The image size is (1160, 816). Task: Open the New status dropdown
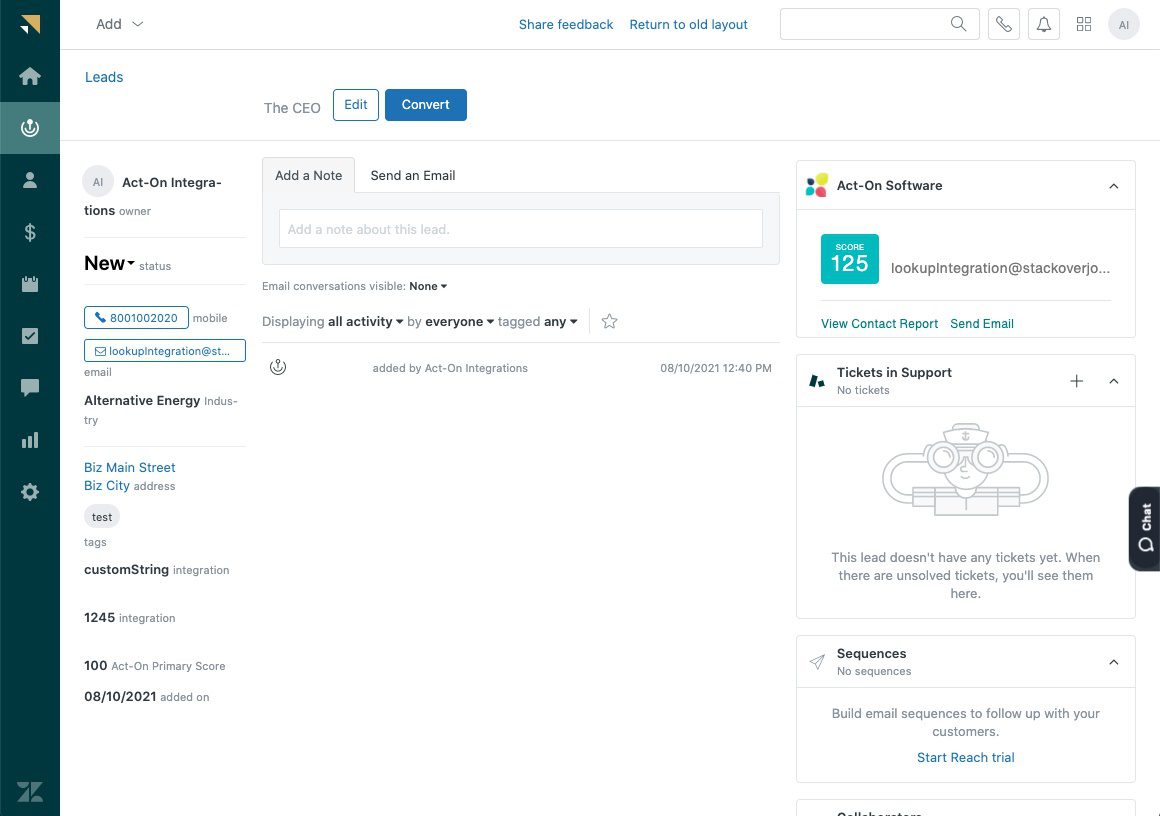tap(108, 263)
